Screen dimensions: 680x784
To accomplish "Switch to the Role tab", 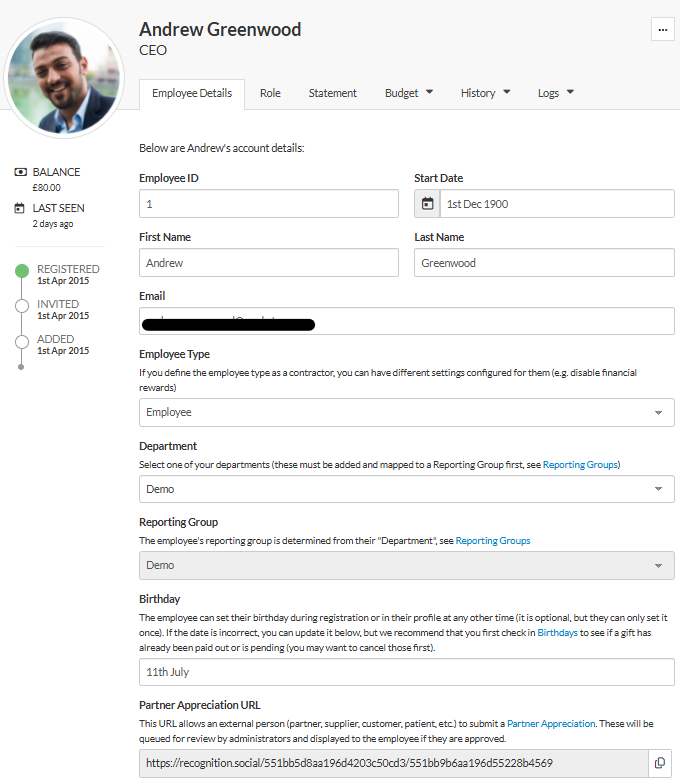I will (x=270, y=93).
